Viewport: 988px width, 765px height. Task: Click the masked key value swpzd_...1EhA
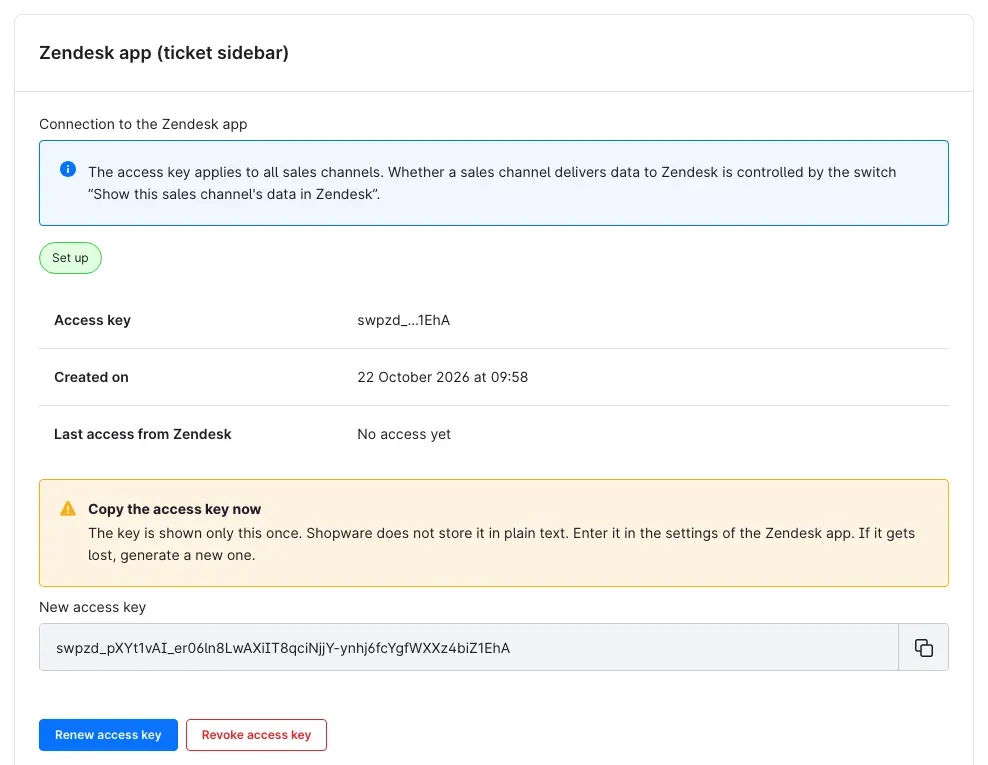coord(403,320)
